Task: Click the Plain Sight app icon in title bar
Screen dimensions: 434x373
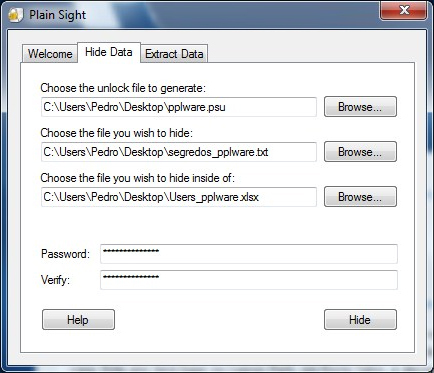Action: (x=16, y=15)
